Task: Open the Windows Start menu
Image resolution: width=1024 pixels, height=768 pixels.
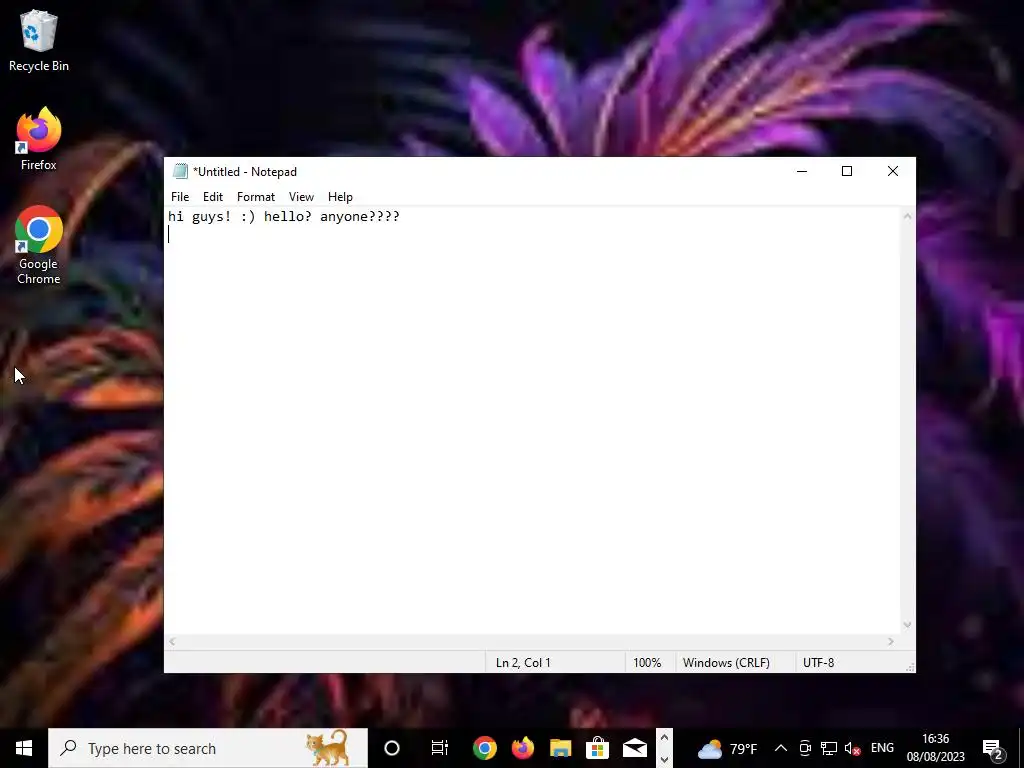Action: 24,748
